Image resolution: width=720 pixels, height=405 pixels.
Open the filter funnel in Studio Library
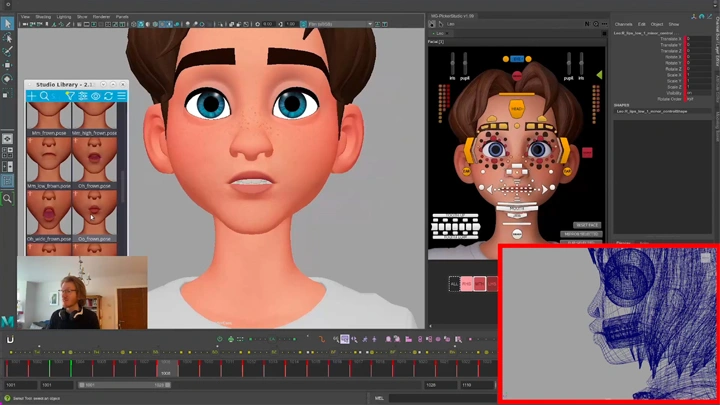tap(70, 97)
